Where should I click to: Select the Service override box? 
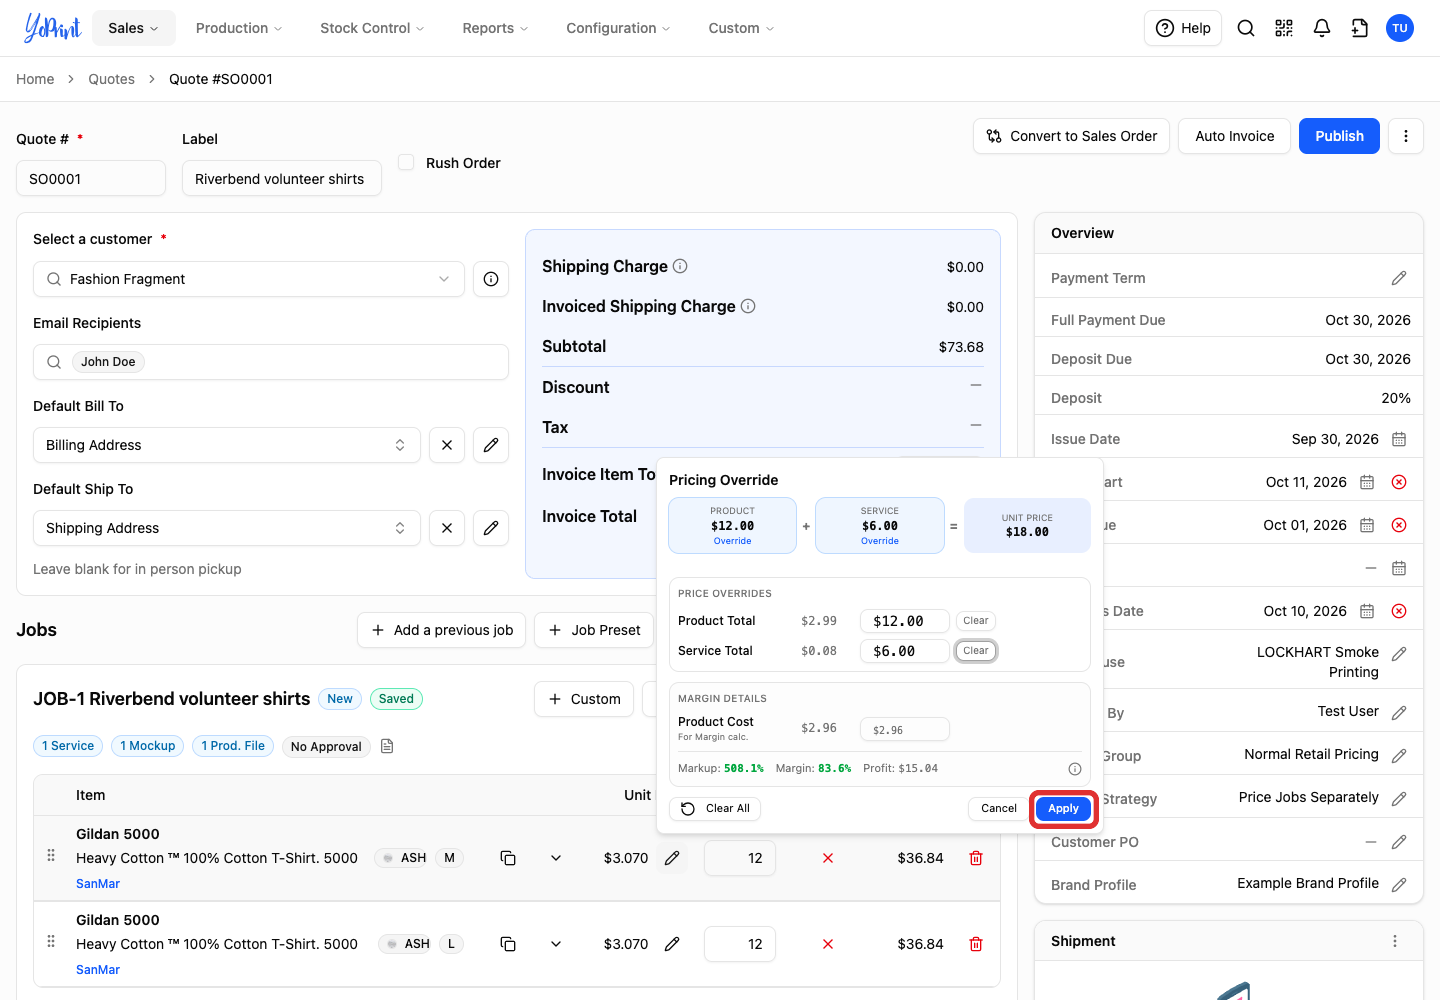(x=880, y=525)
